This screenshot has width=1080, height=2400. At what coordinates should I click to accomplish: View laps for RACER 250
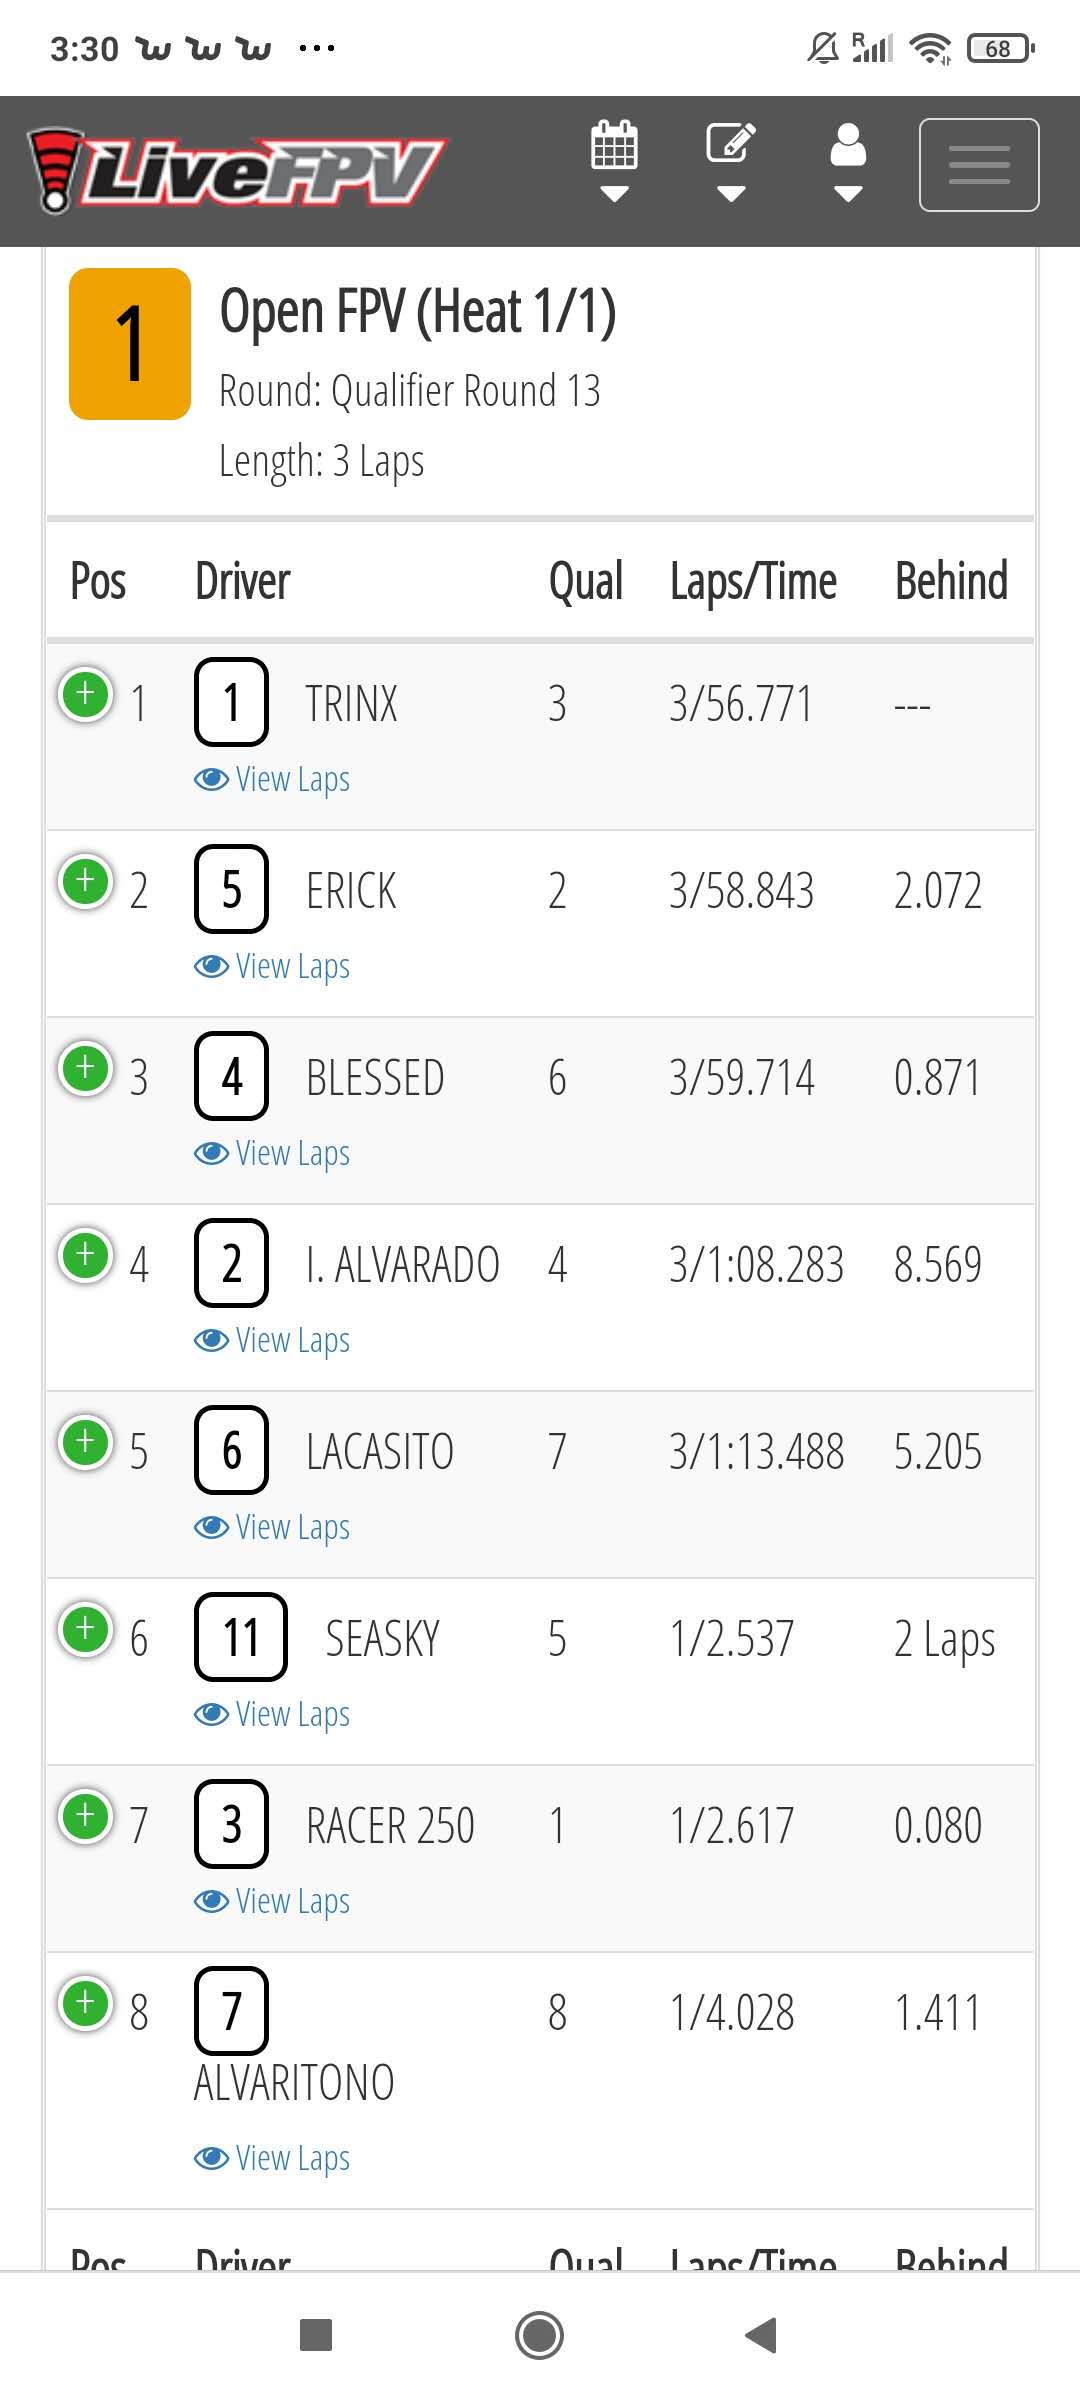[x=272, y=1901]
